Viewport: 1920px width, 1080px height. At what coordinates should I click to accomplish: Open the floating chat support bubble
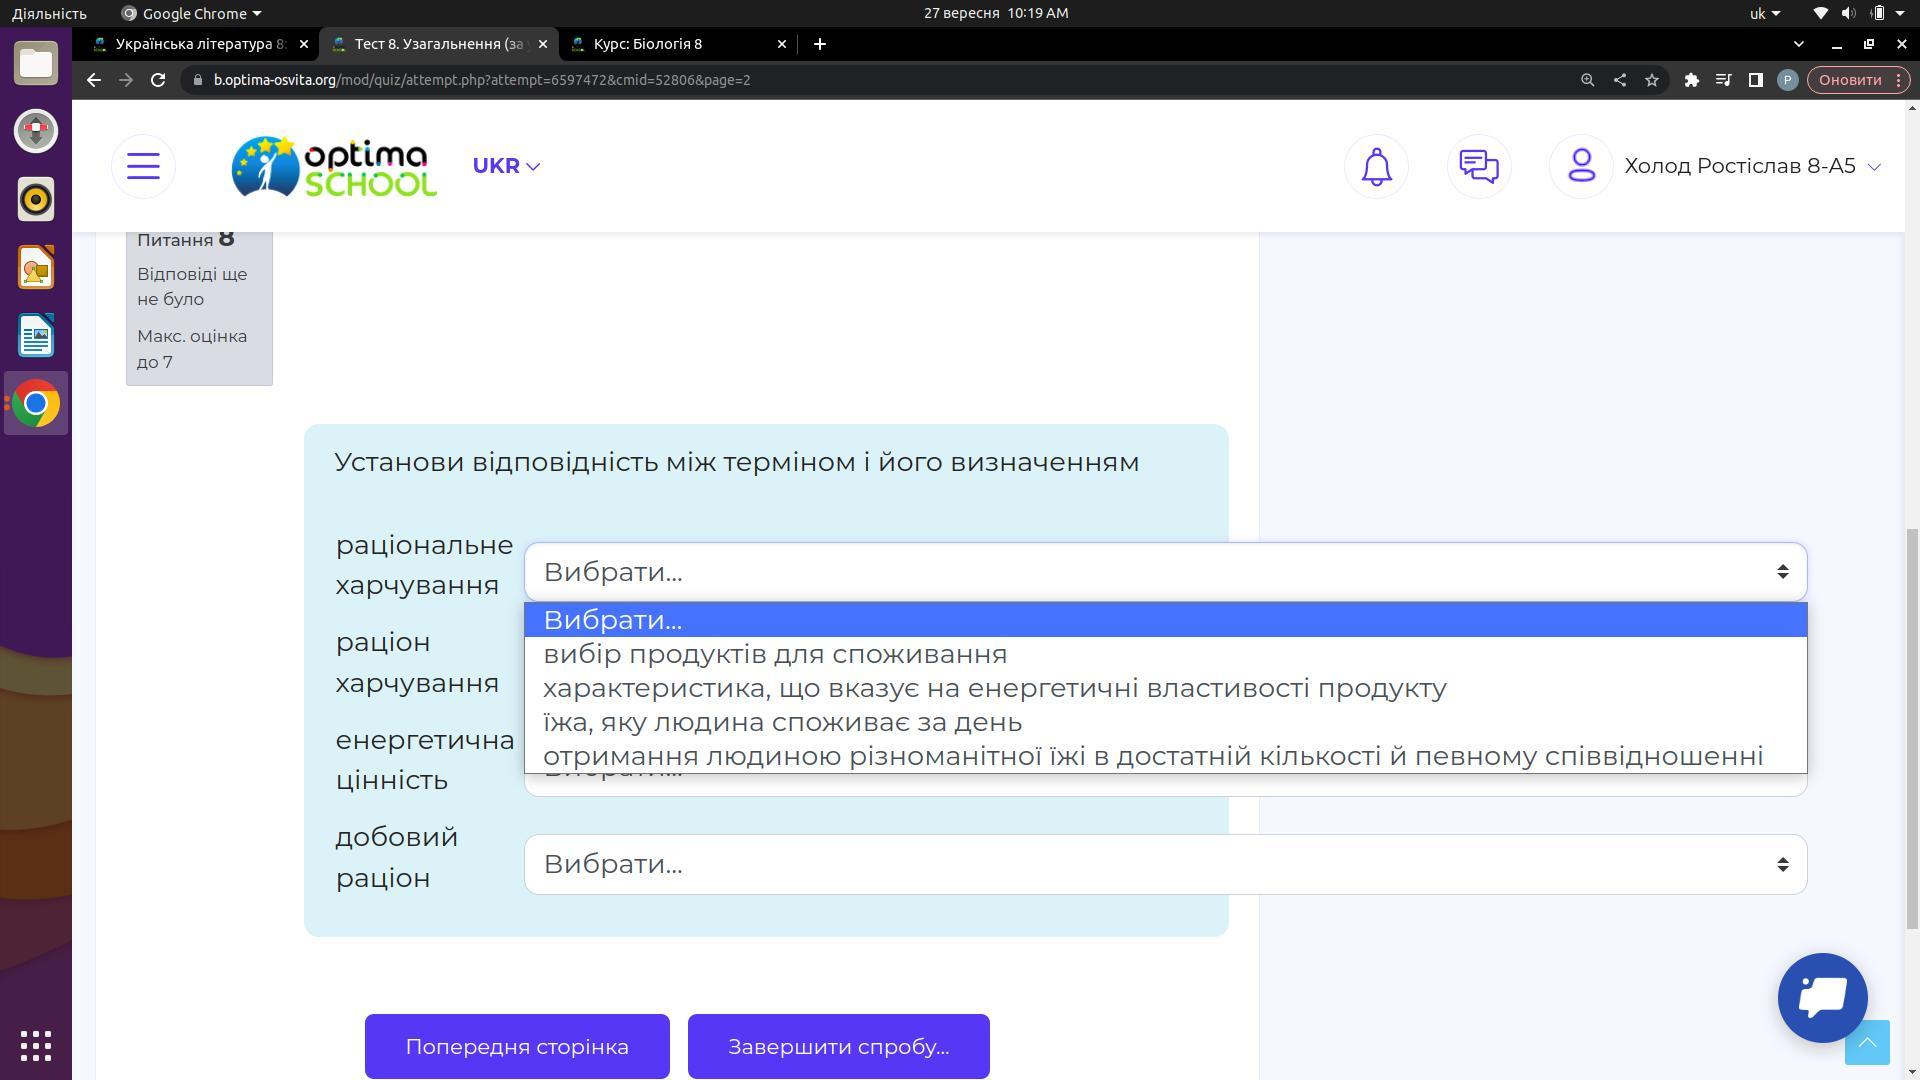click(1822, 997)
